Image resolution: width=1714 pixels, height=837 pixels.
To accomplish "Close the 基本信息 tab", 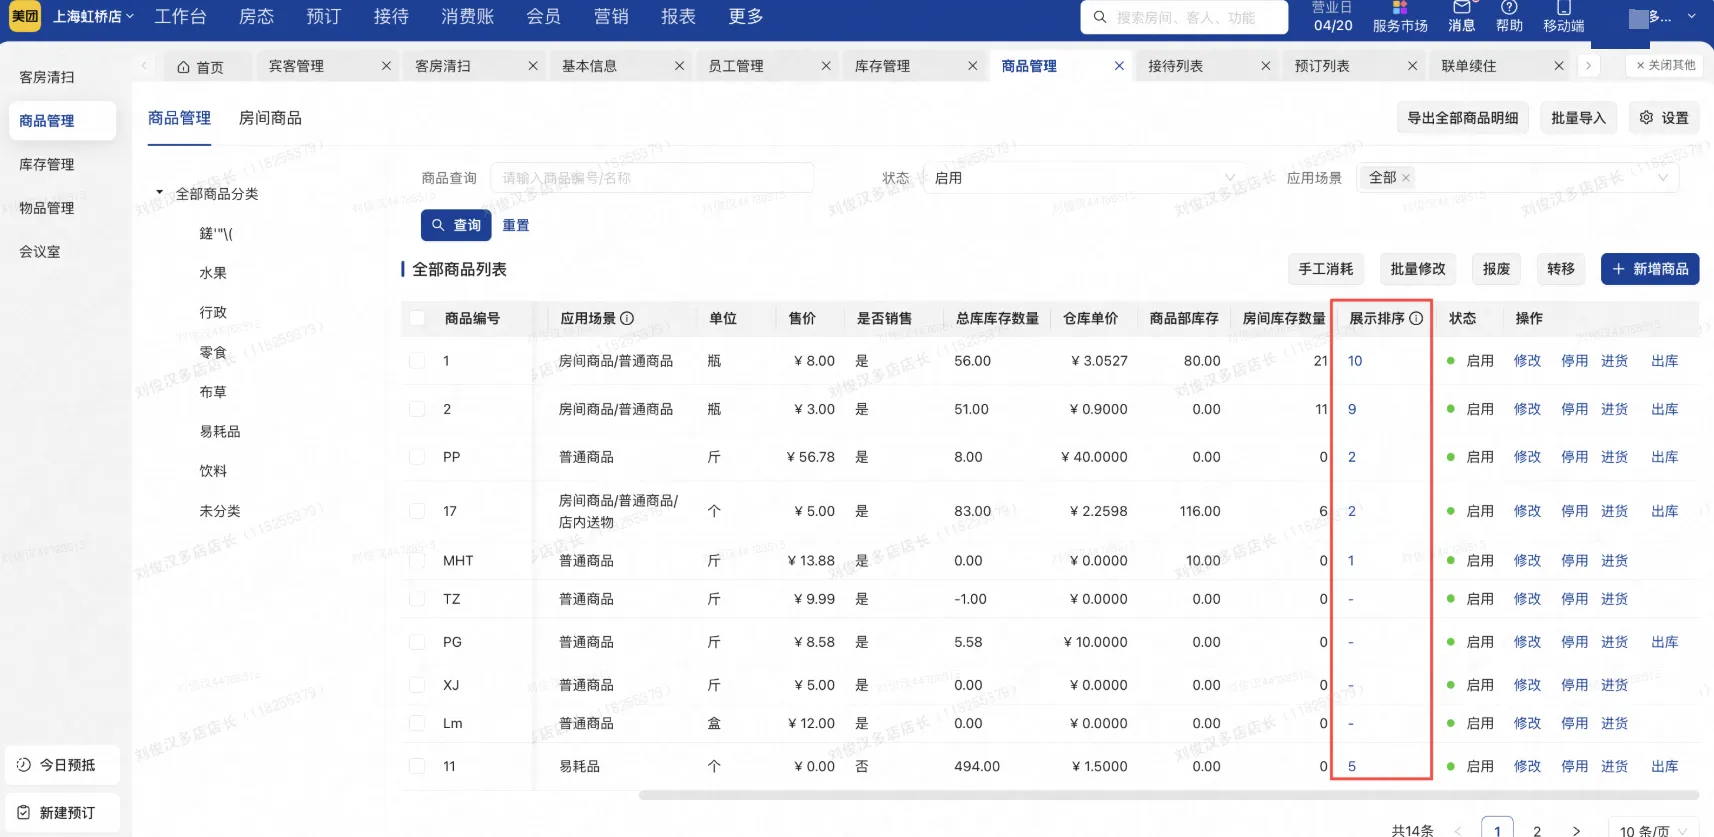I will [679, 66].
